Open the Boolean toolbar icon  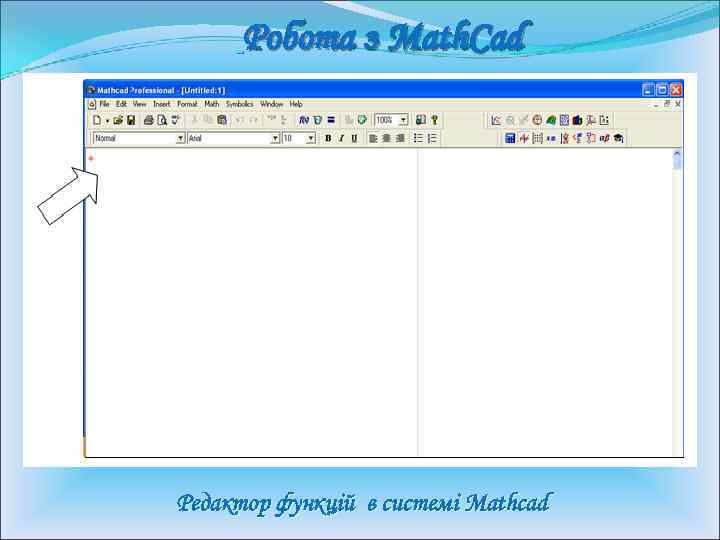tap(578, 138)
